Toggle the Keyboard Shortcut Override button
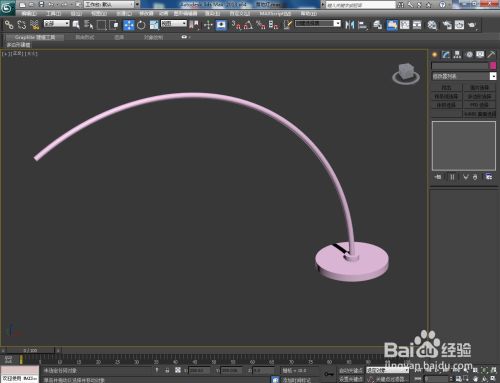Image resolution: width=500 pixels, height=383 pixels. tap(221, 25)
